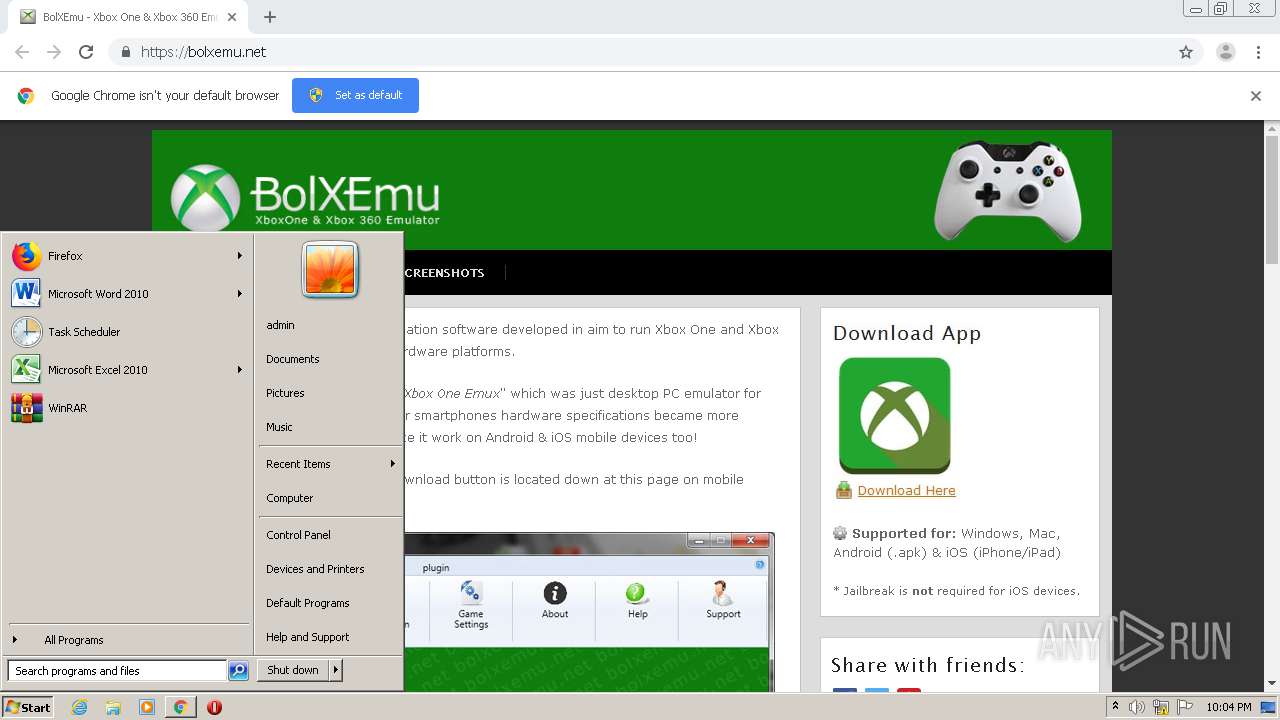Open Task Scheduler entry

coord(127,332)
